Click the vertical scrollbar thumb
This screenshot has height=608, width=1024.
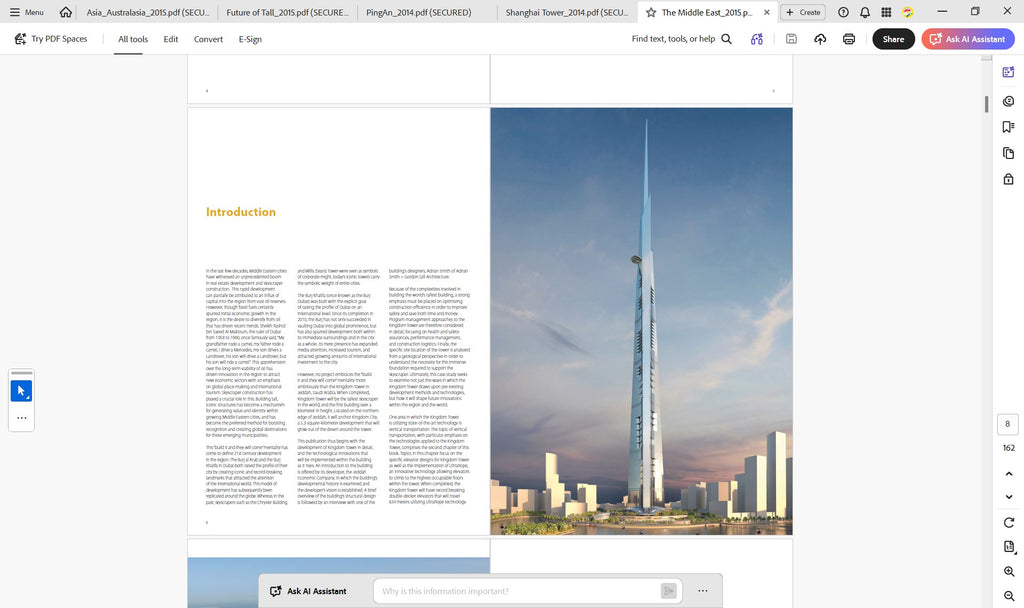(986, 104)
